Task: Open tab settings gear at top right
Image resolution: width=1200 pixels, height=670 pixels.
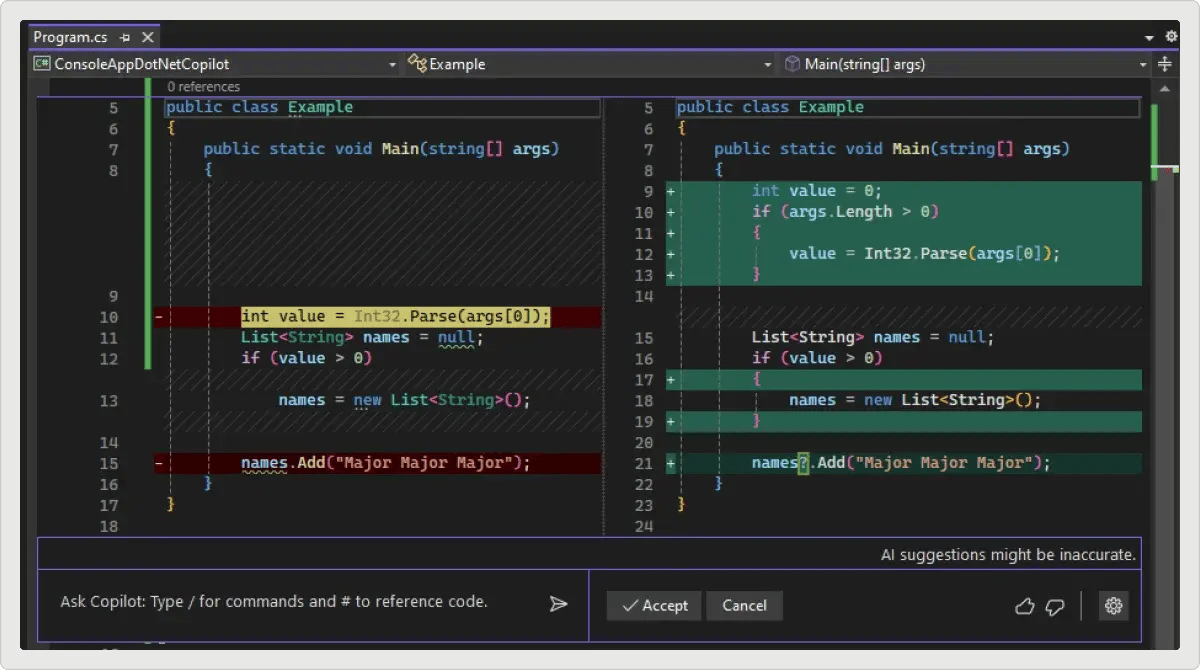Action: click(x=1171, y=36)
